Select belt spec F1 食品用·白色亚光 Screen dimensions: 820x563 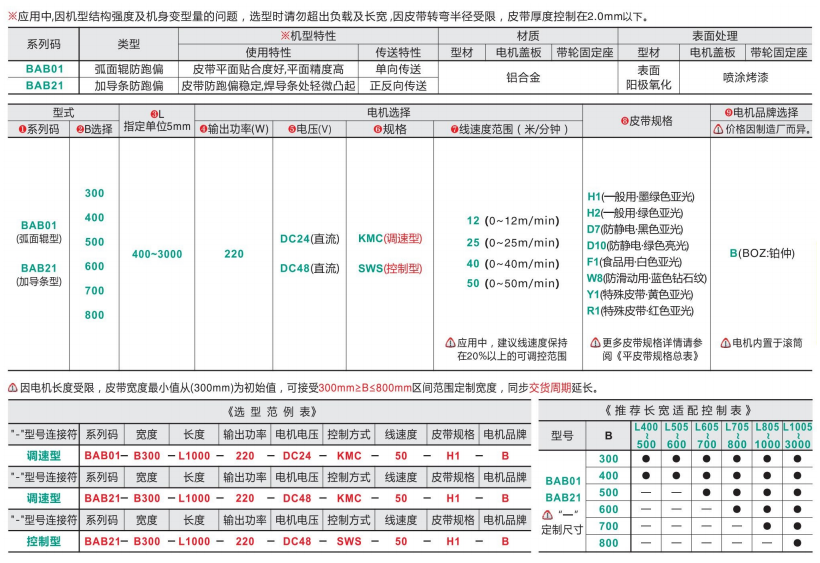[640, 262]
